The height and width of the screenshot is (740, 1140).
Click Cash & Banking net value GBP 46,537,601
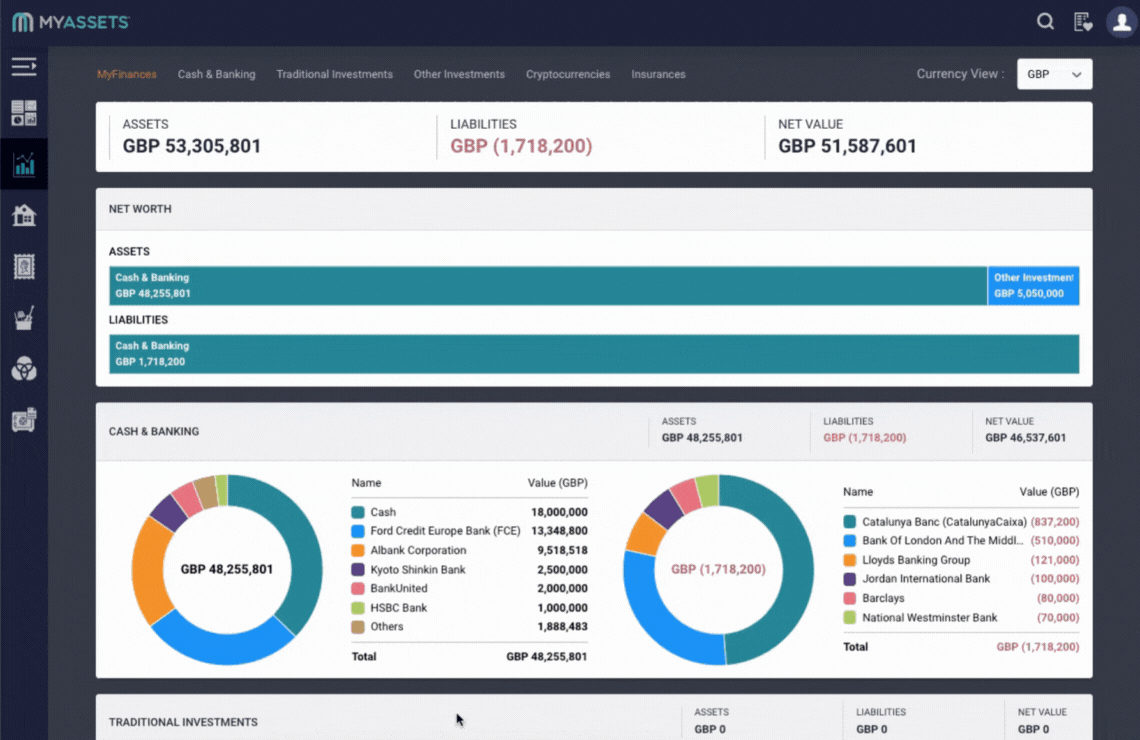[x=1025, y=438]
